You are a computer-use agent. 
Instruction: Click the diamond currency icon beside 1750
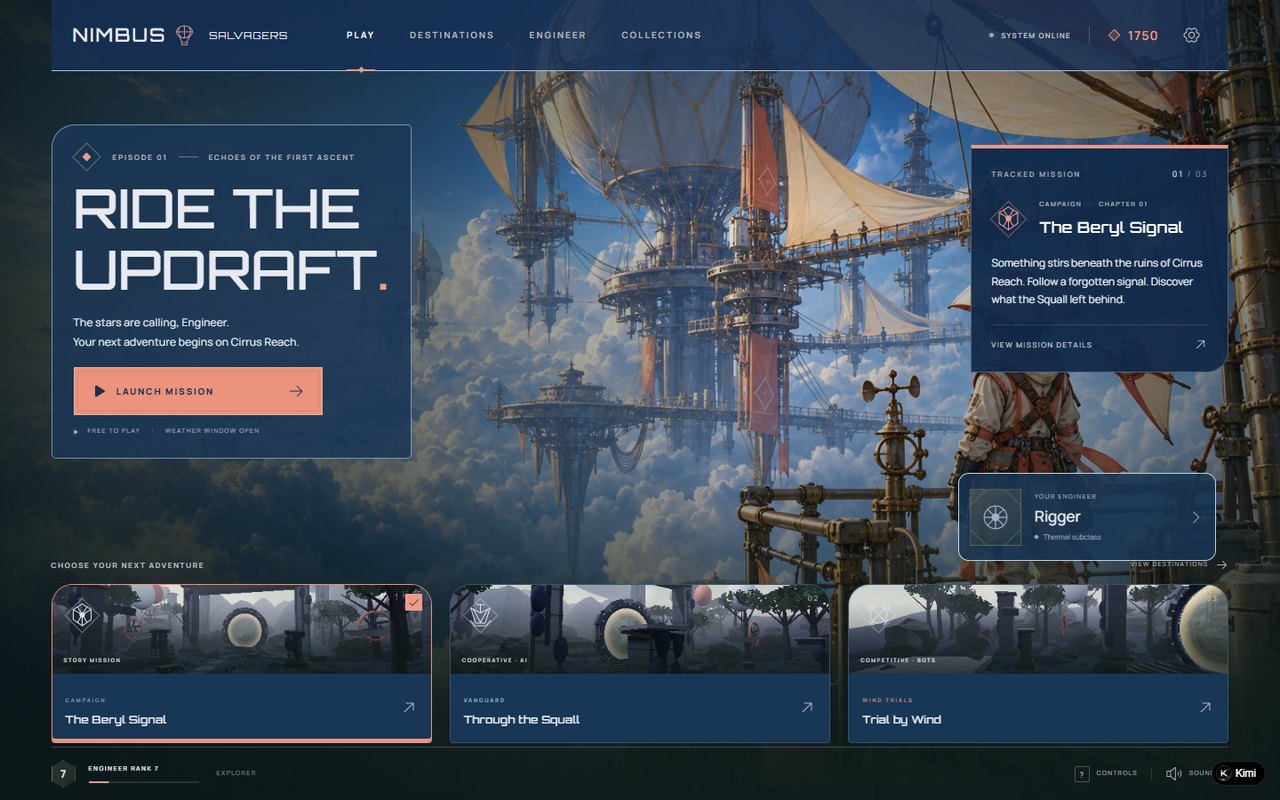[x=1114, y=35]
